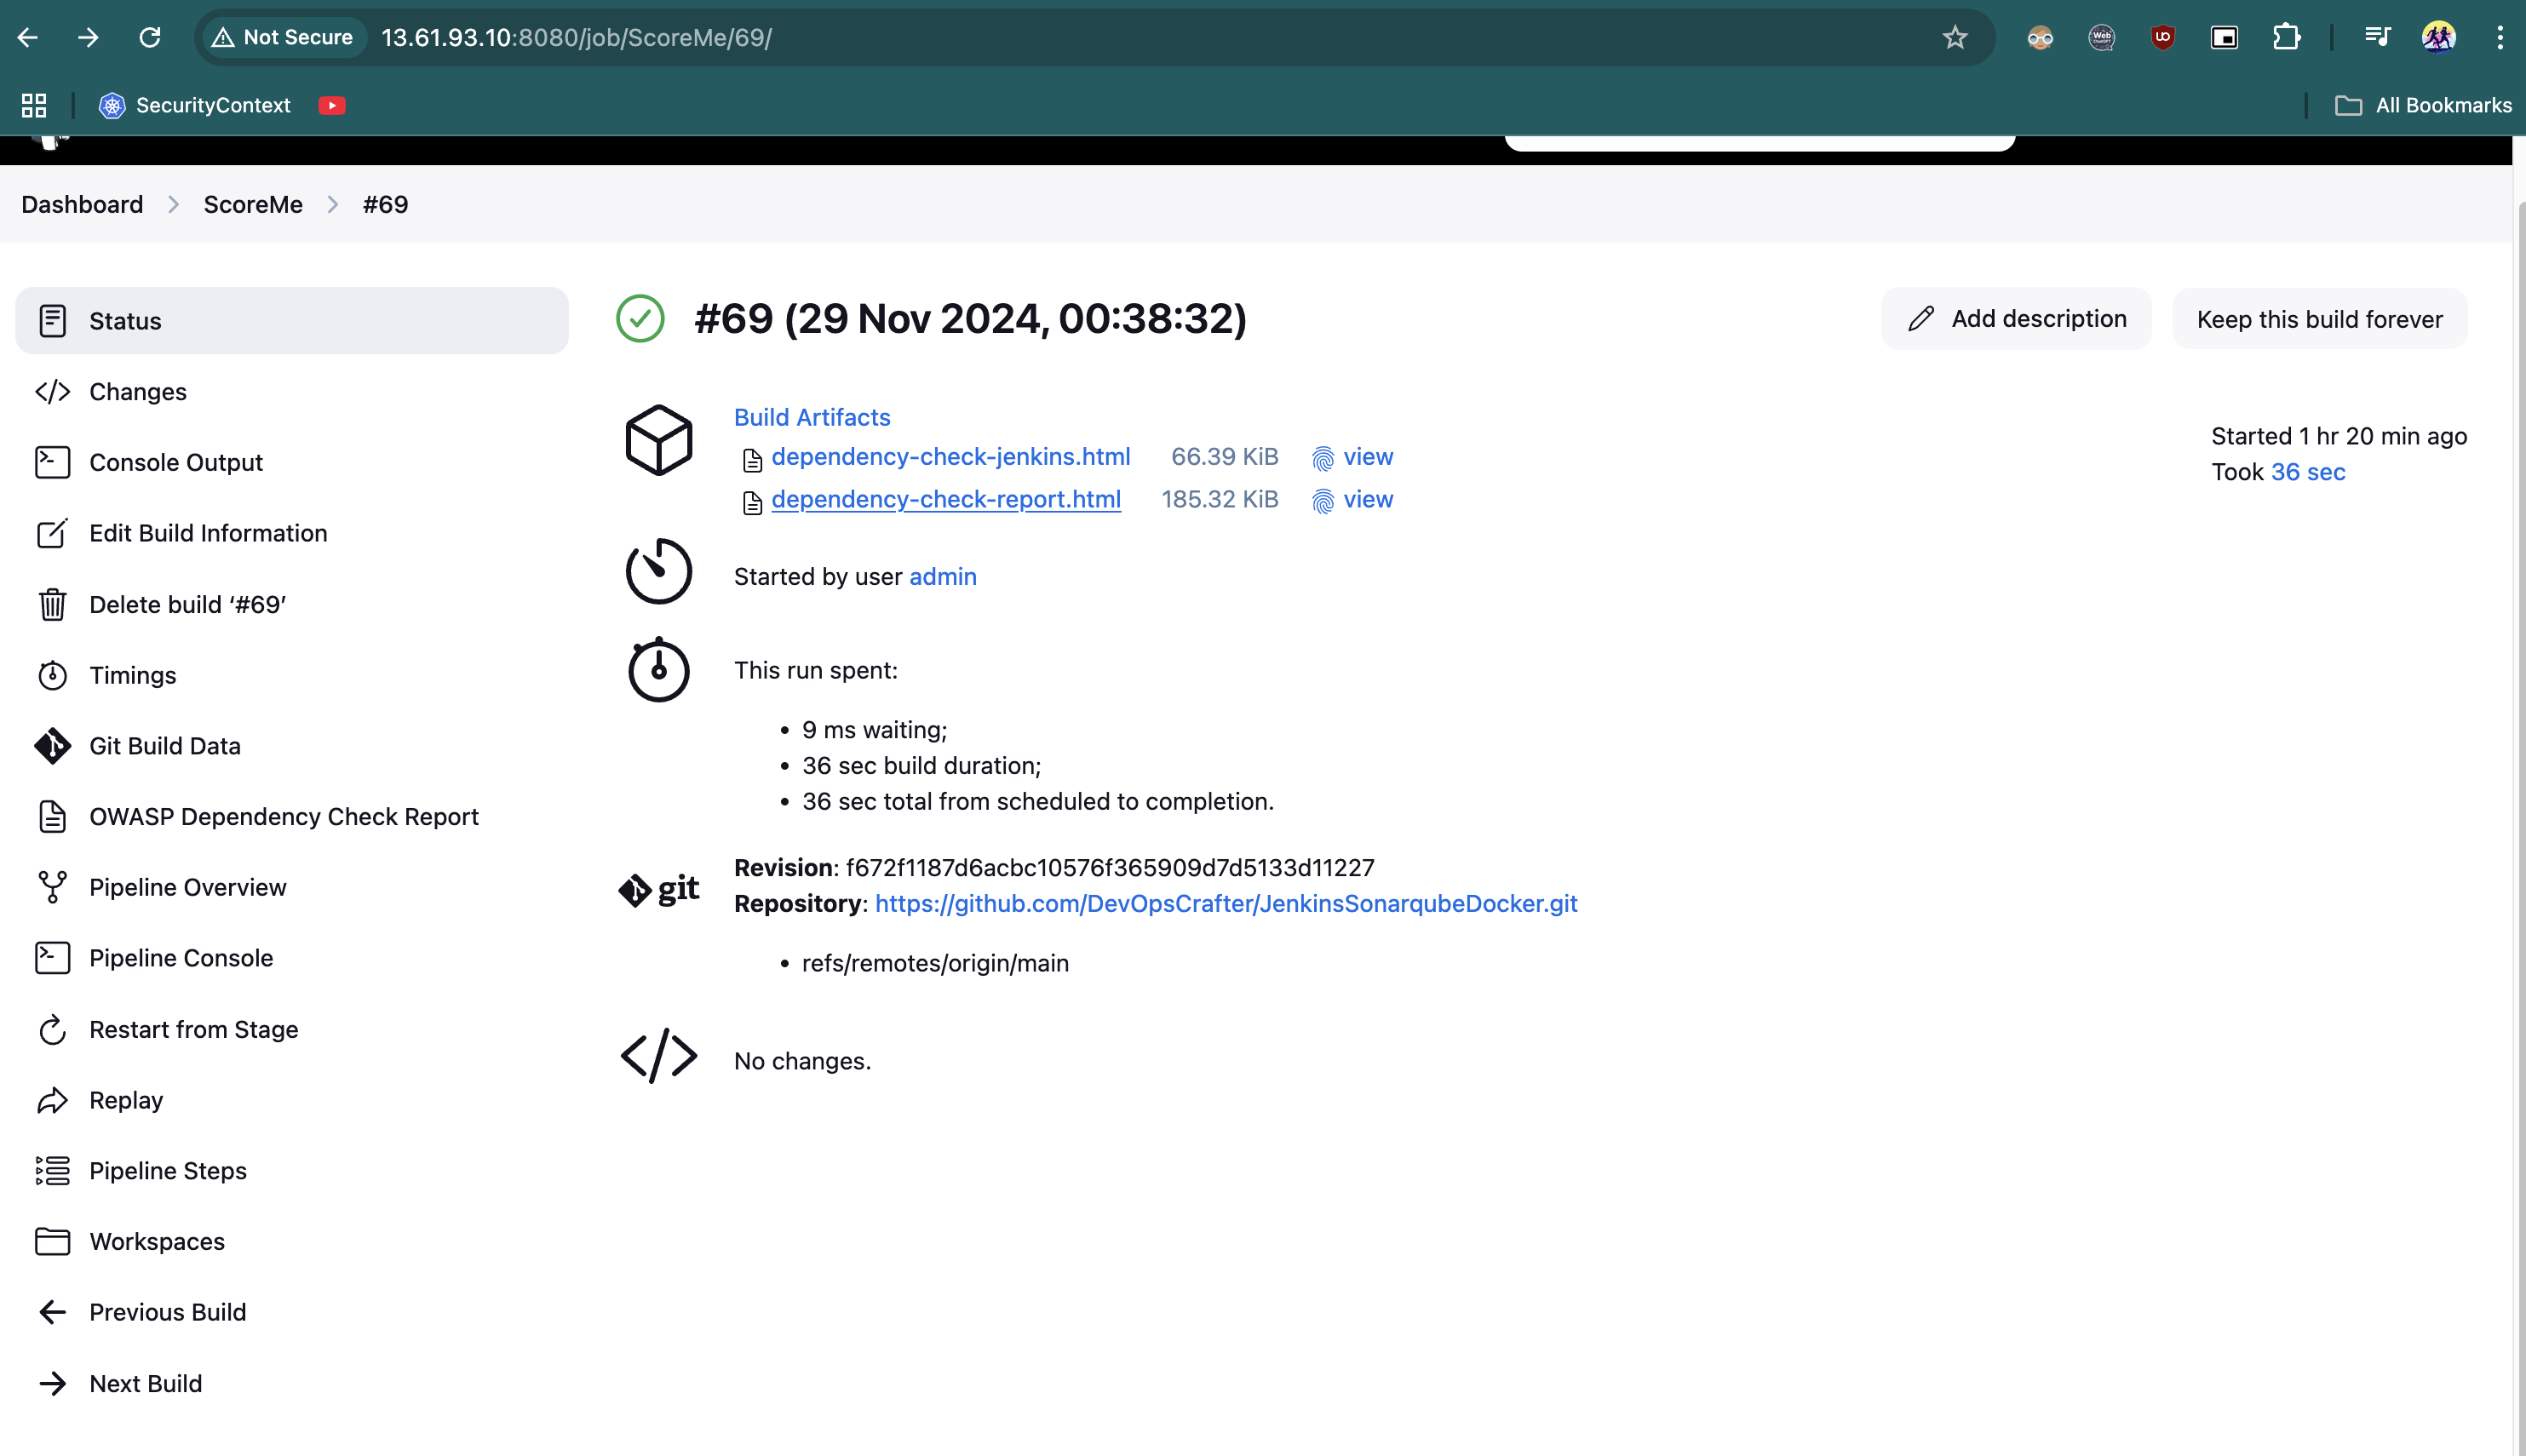
Task: Go to Dashboard breadcrumb
Action: point(82,204)
